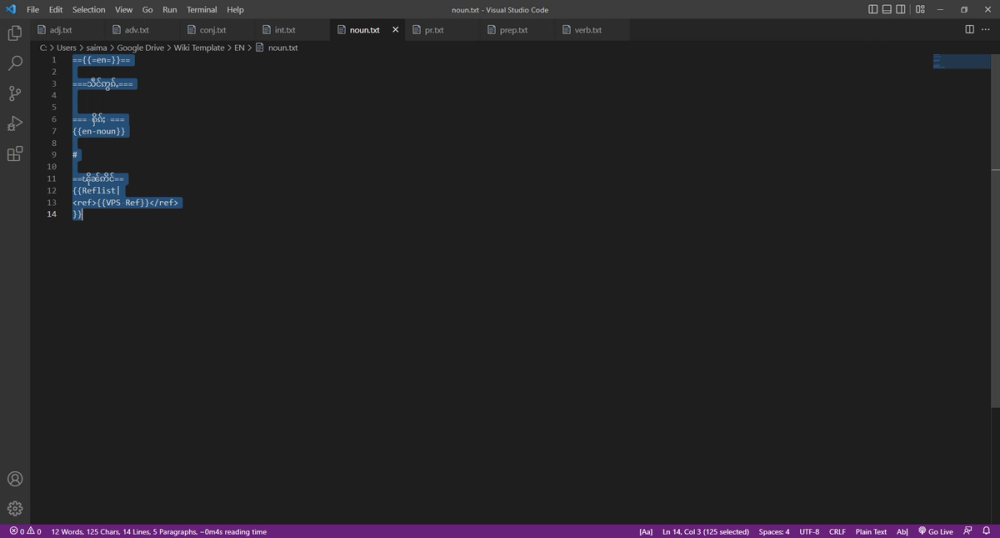
Task: Click line 12 with {{Reflist|
Action: click(96, 190)
